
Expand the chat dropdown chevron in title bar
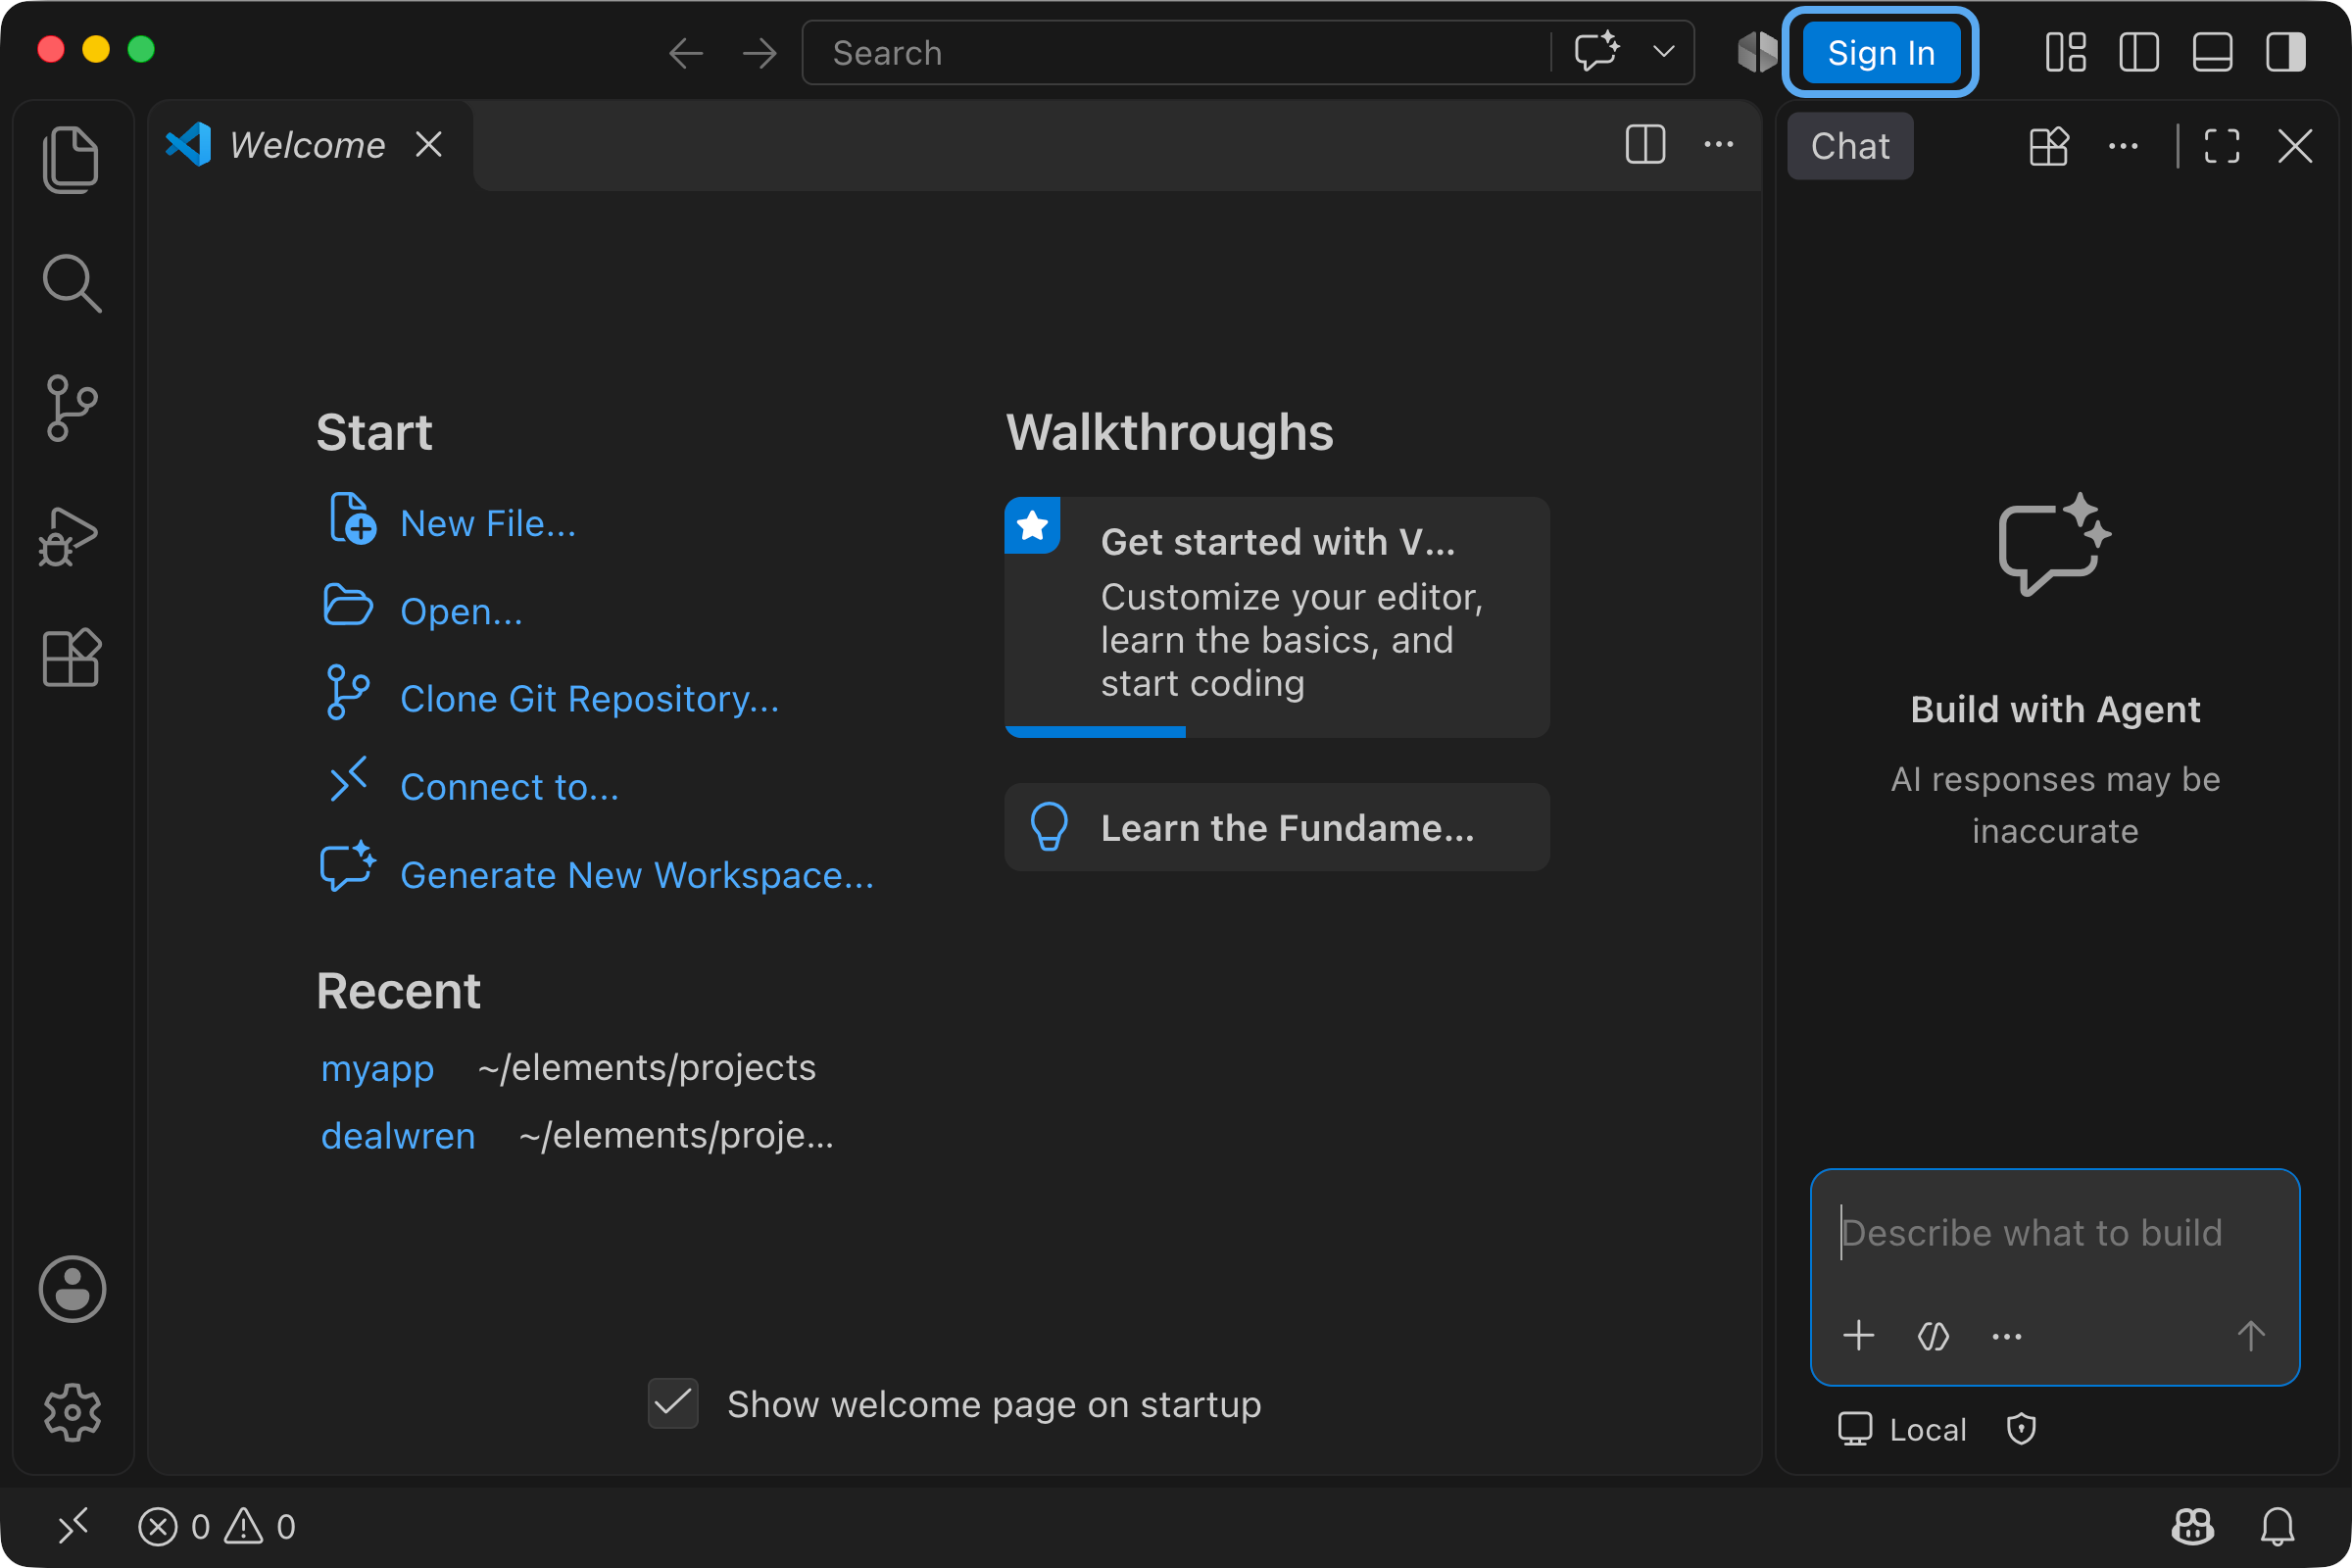click(x=1663, y=52)
